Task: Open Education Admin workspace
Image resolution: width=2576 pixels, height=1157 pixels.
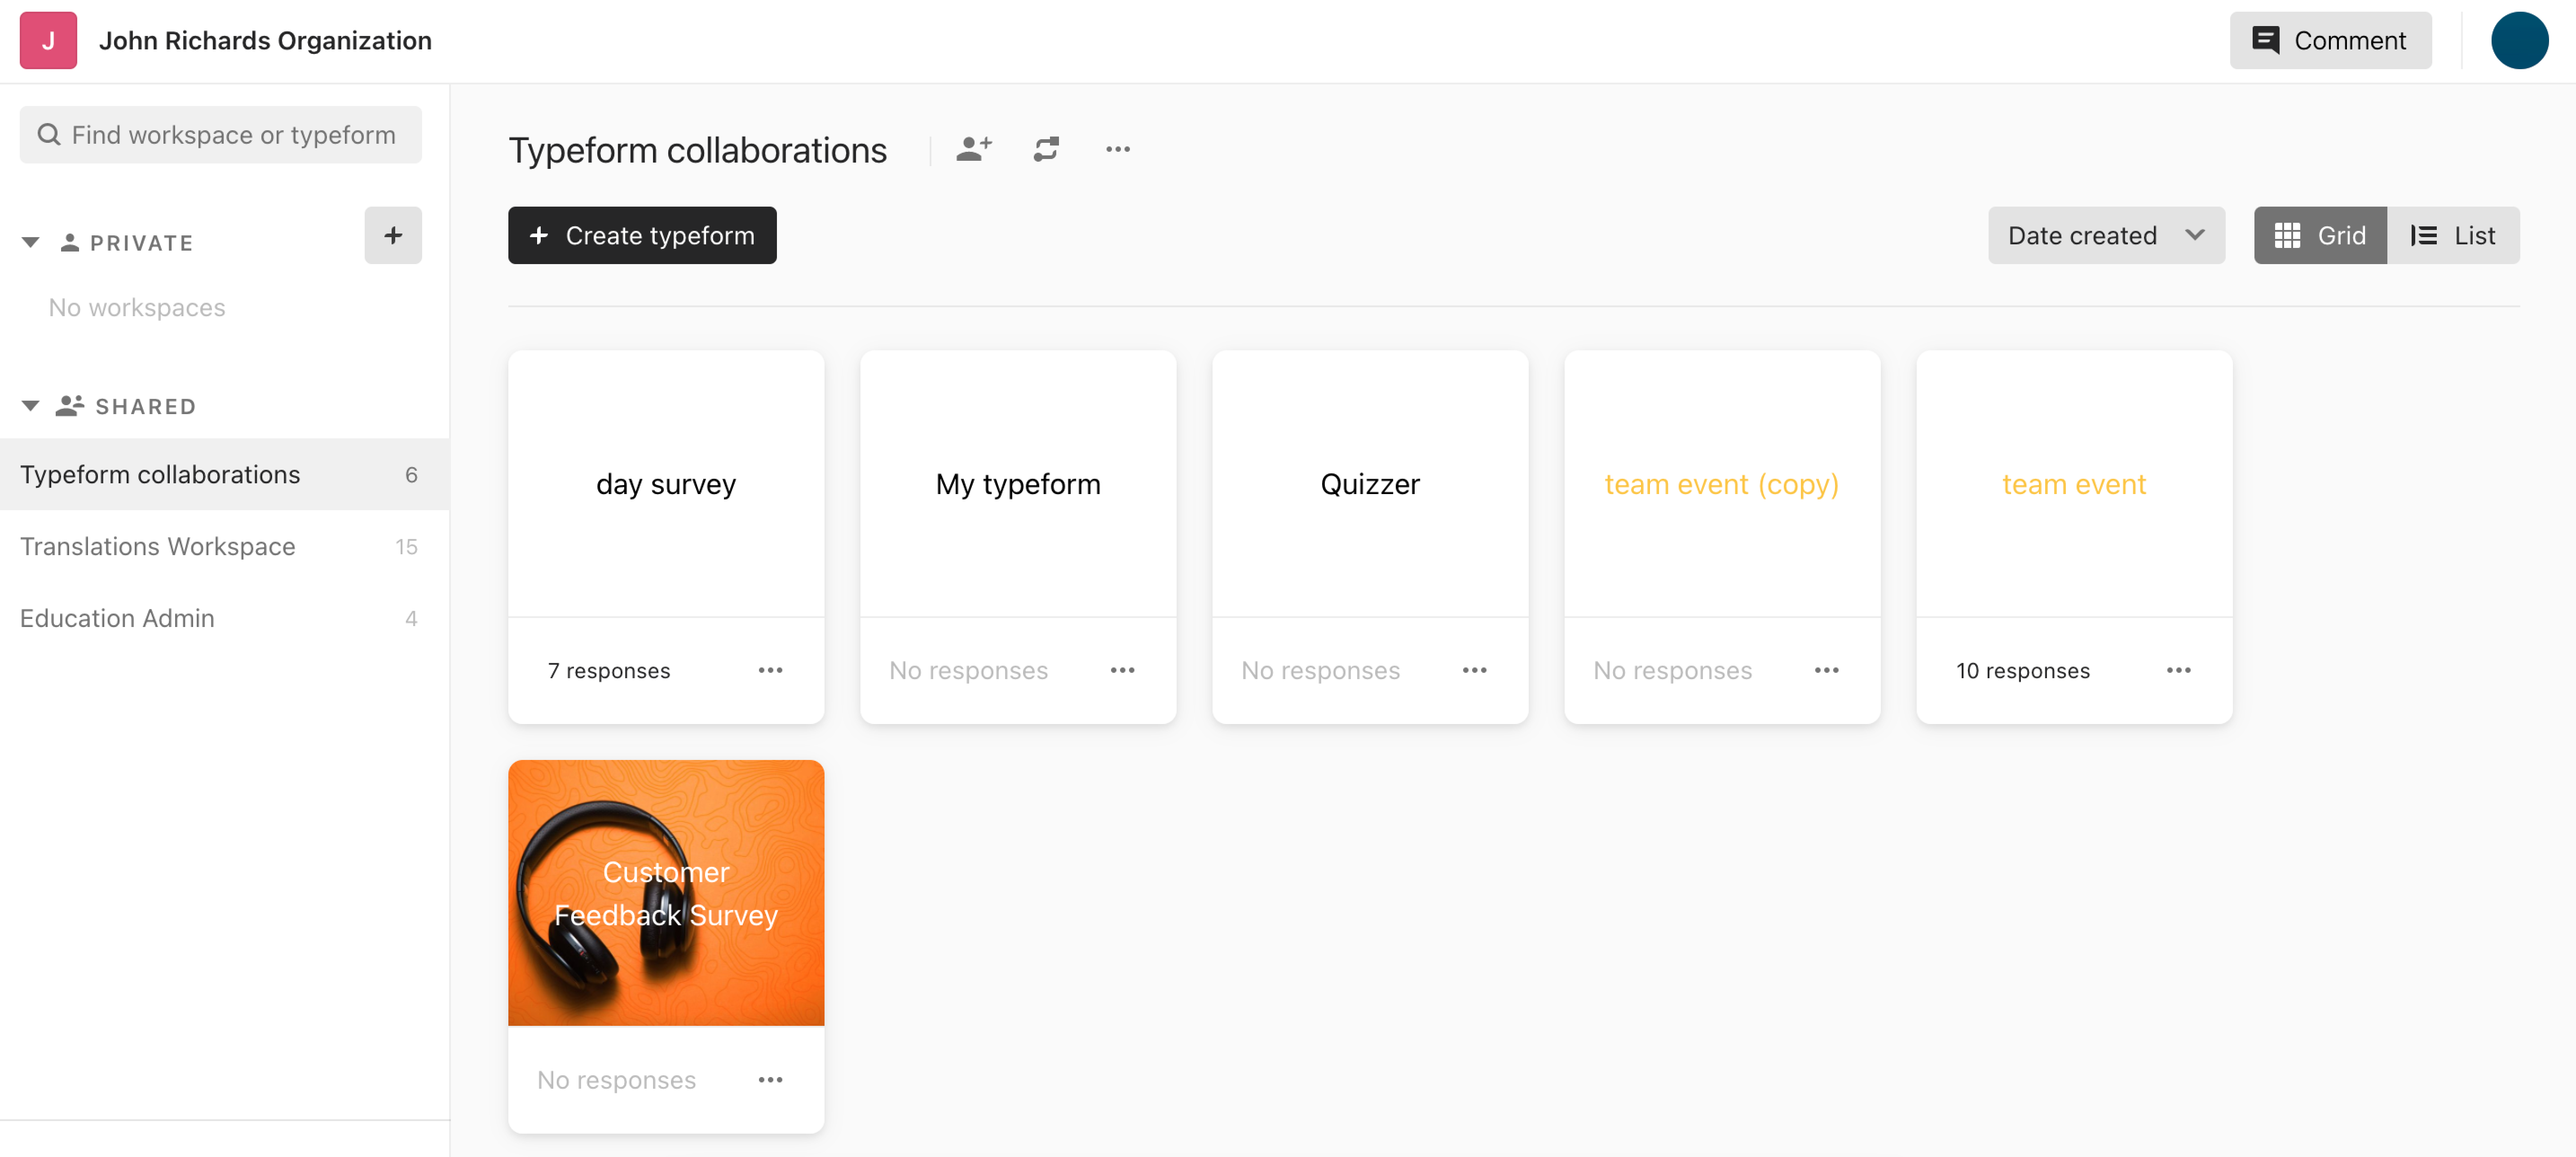Action: click(224, 618)
